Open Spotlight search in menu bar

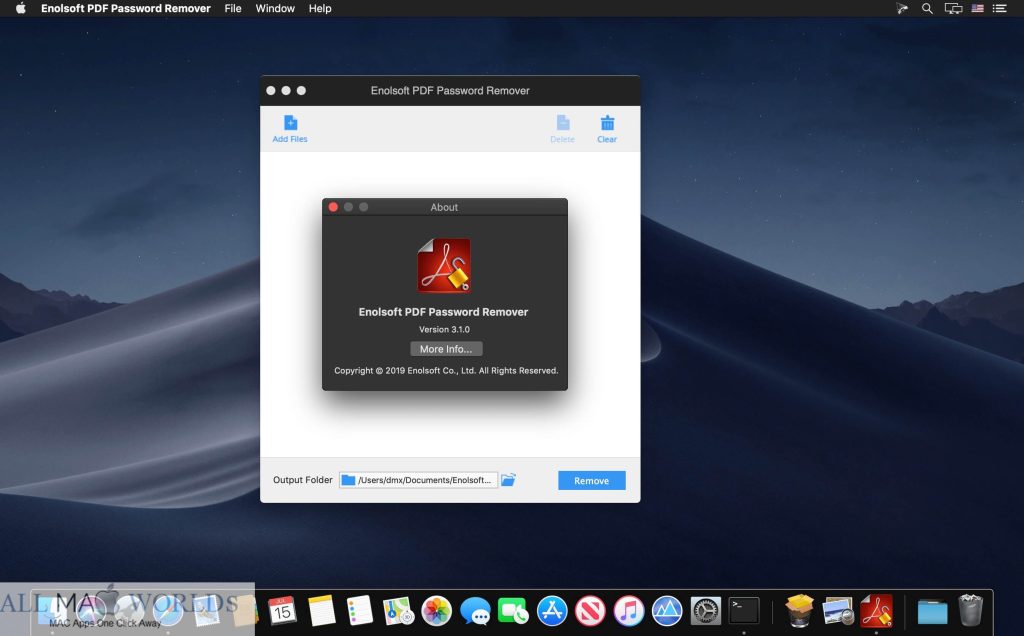pos(927,8)
